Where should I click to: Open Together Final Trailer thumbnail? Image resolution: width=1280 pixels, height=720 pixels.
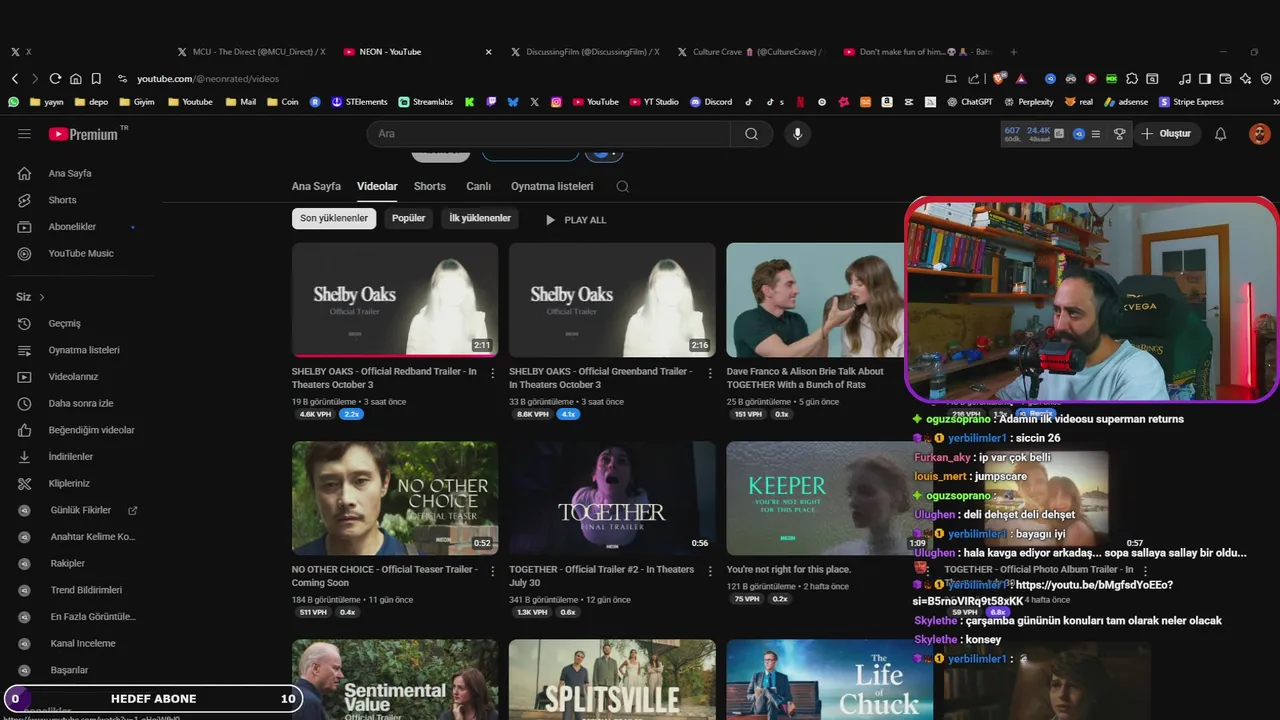pyautogui.click(x=612, y=498)
